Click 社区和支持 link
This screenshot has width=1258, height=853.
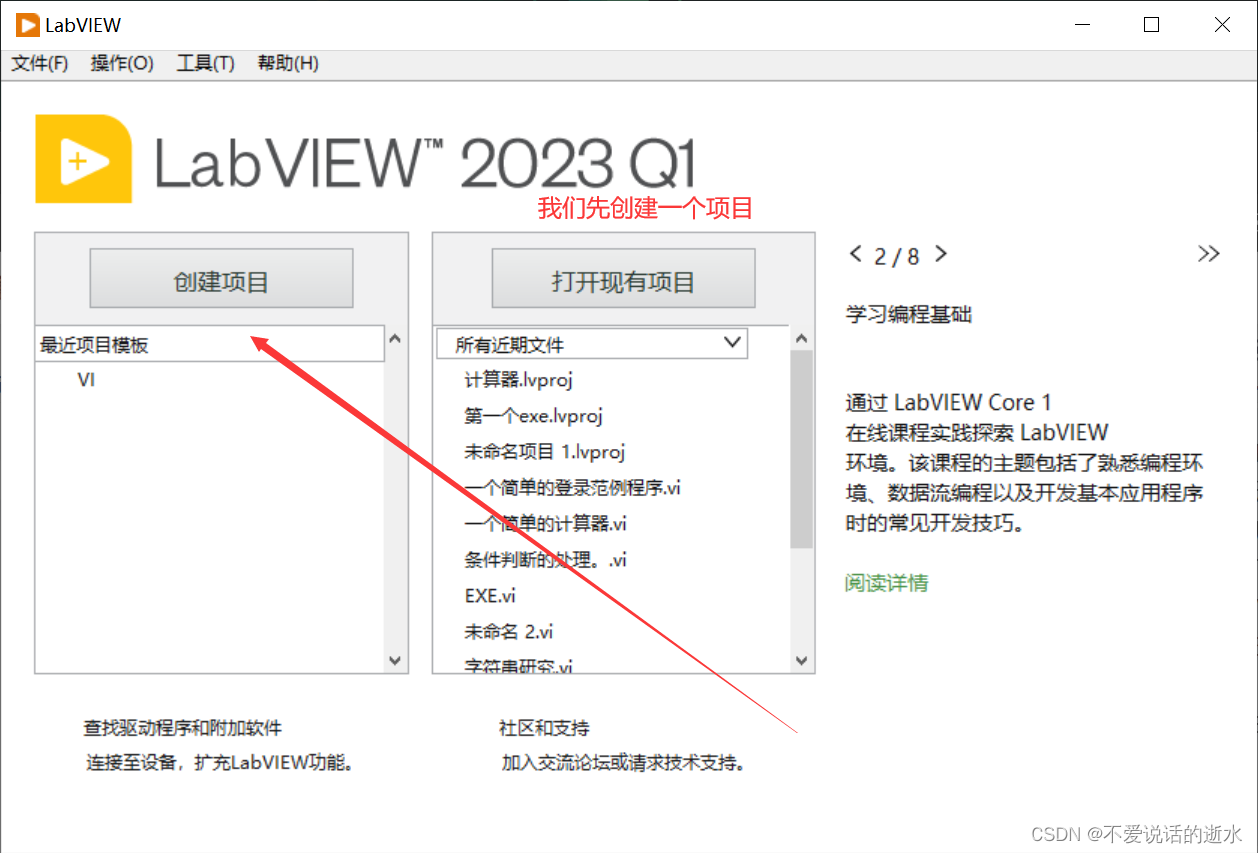pos(544,728)
